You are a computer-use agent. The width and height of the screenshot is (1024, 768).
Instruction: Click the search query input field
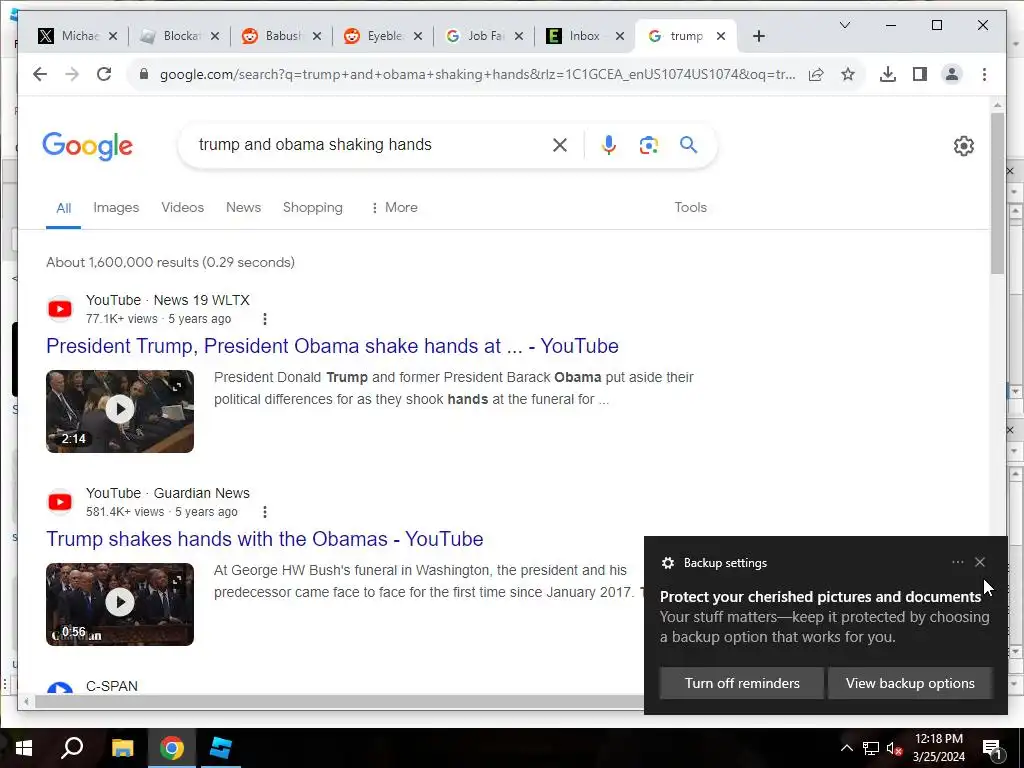pyautogui.click(x=369, y=144)
